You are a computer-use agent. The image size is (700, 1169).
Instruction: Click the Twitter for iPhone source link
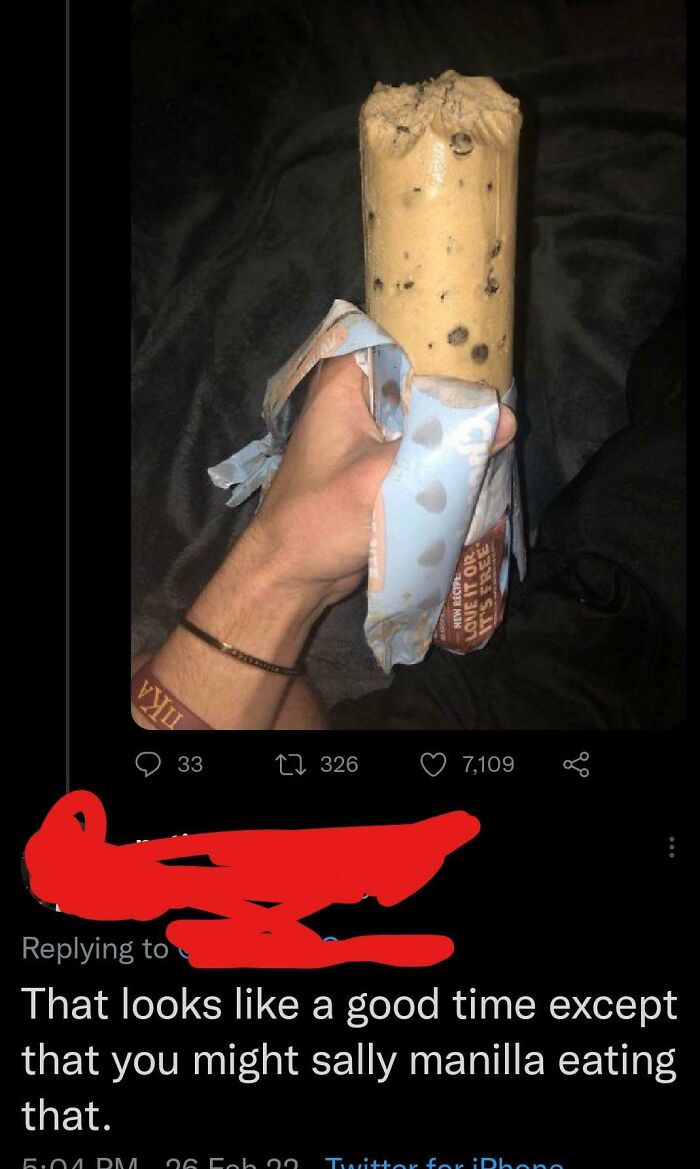click(x=444, y=1163)
